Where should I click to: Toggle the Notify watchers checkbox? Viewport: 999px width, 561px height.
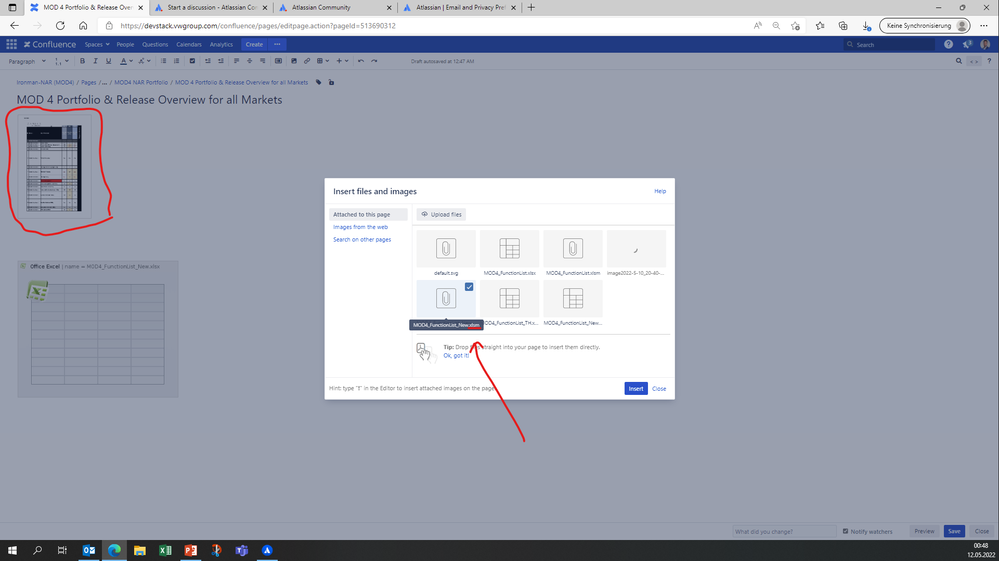point(845,531)
